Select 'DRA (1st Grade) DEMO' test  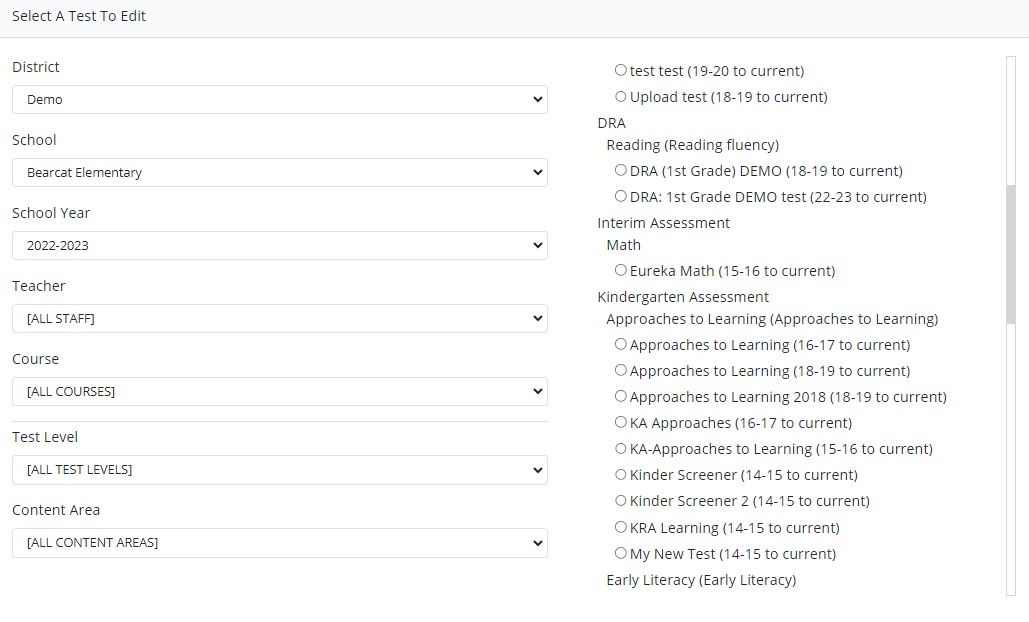click(x=621, y=171)
